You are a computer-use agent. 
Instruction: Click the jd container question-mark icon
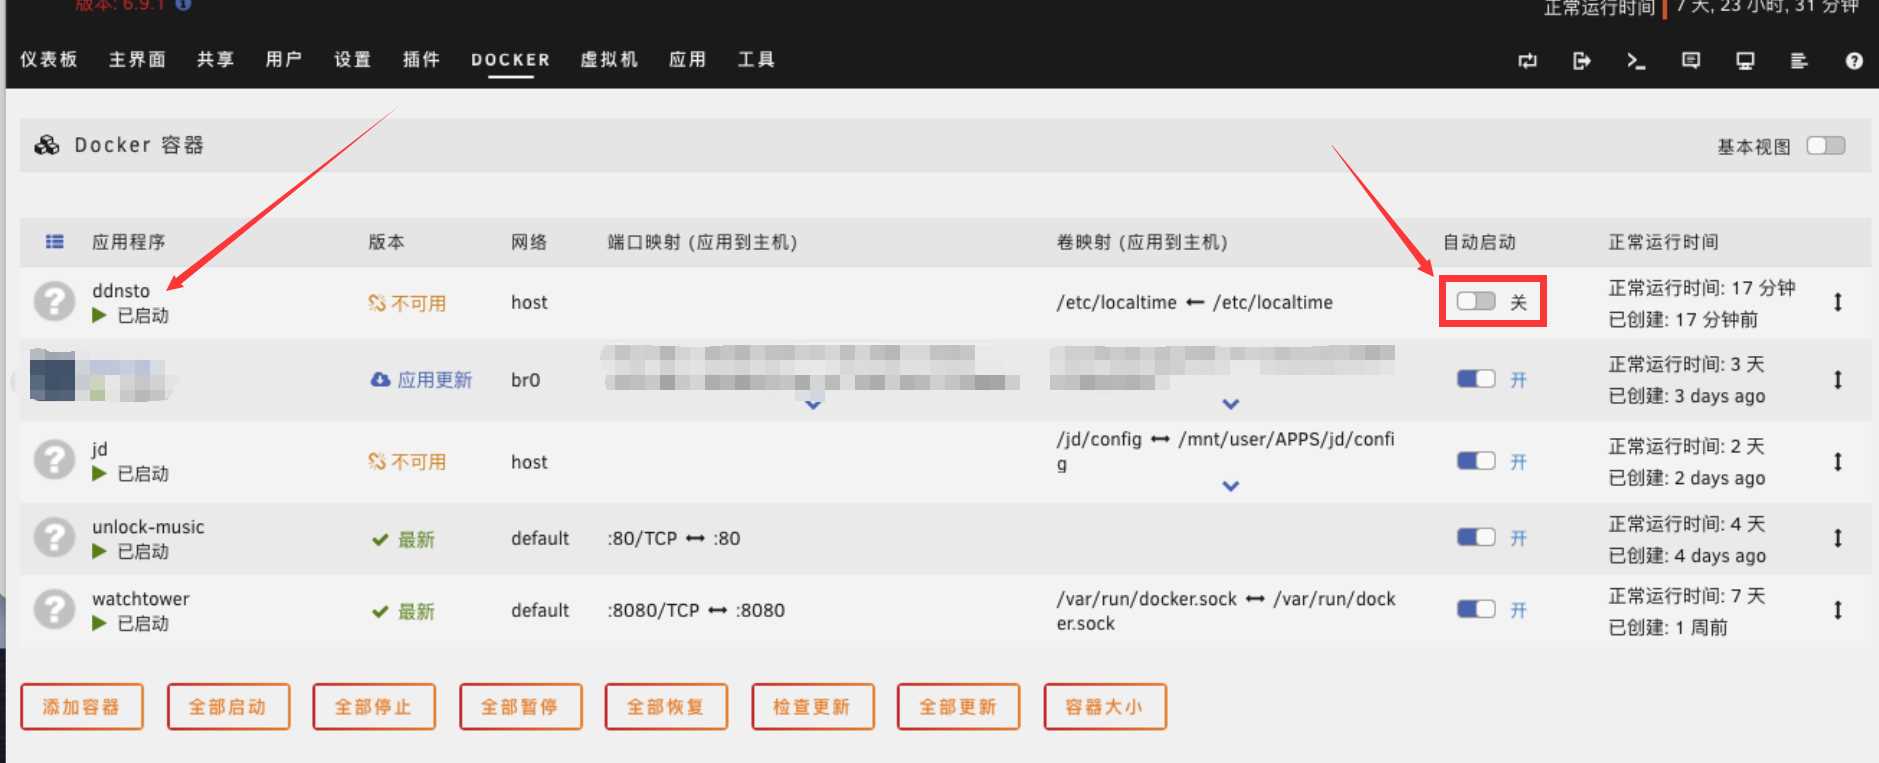coord(54,459)
